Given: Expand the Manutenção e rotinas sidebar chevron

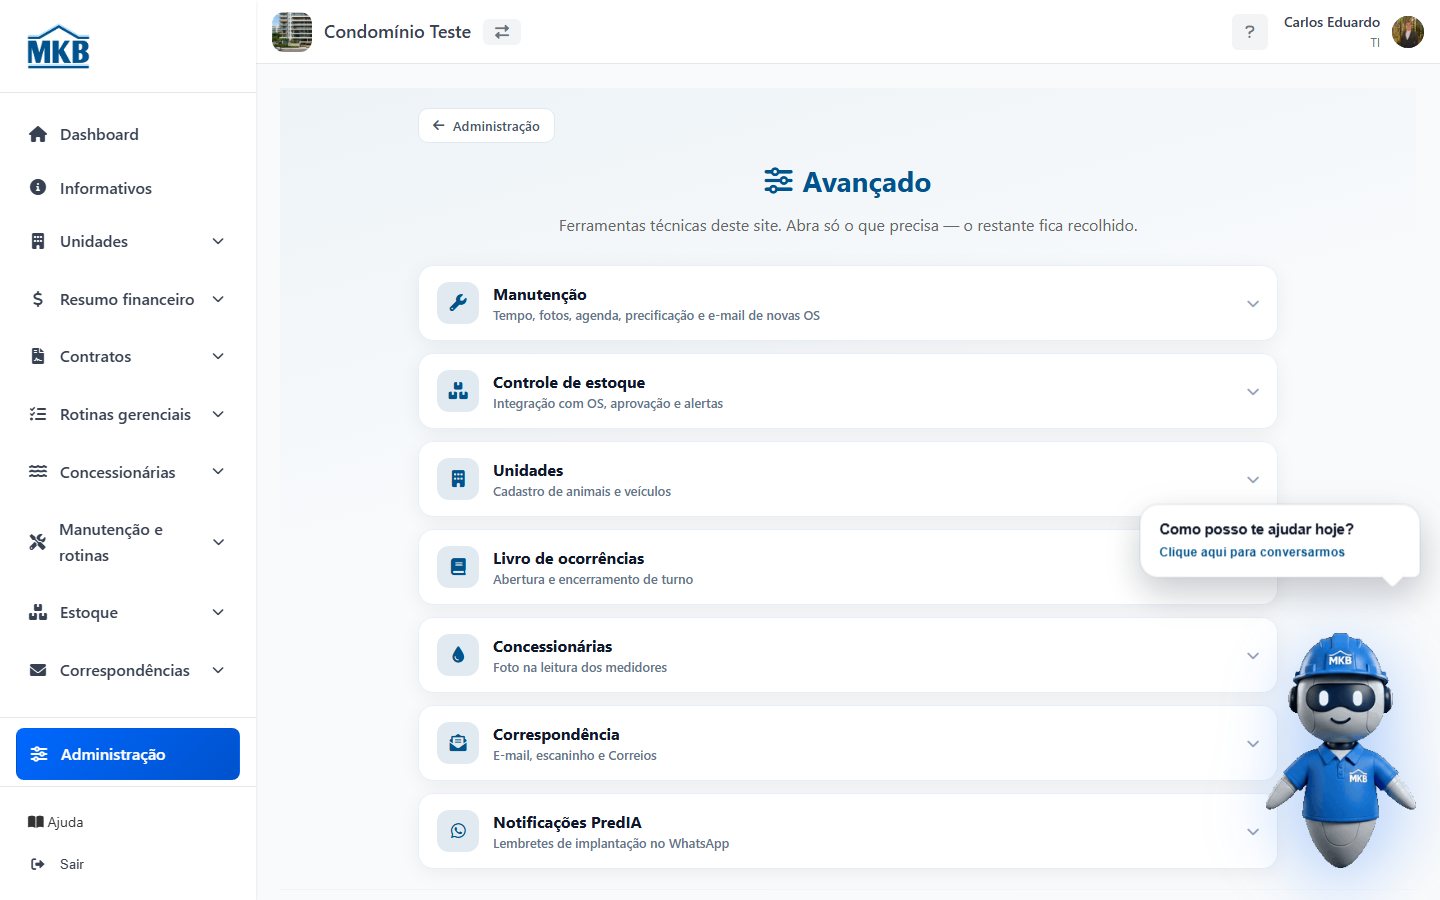Looking at the screenshot, I should click(x=218, y=542).
